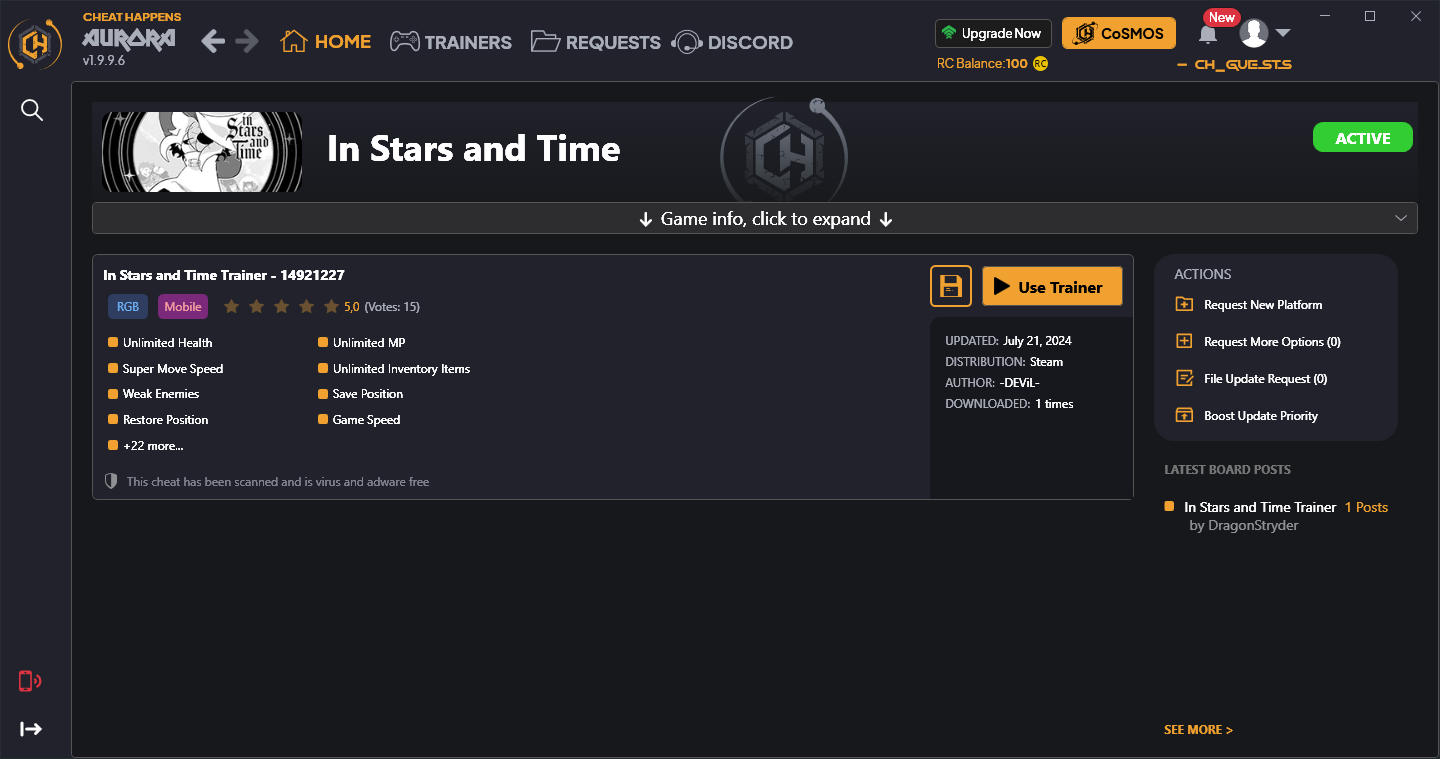Click the +22 more... cheats link
Image resolution: width=1440 pixels, height=759 pixels.
tap(153, 445)
